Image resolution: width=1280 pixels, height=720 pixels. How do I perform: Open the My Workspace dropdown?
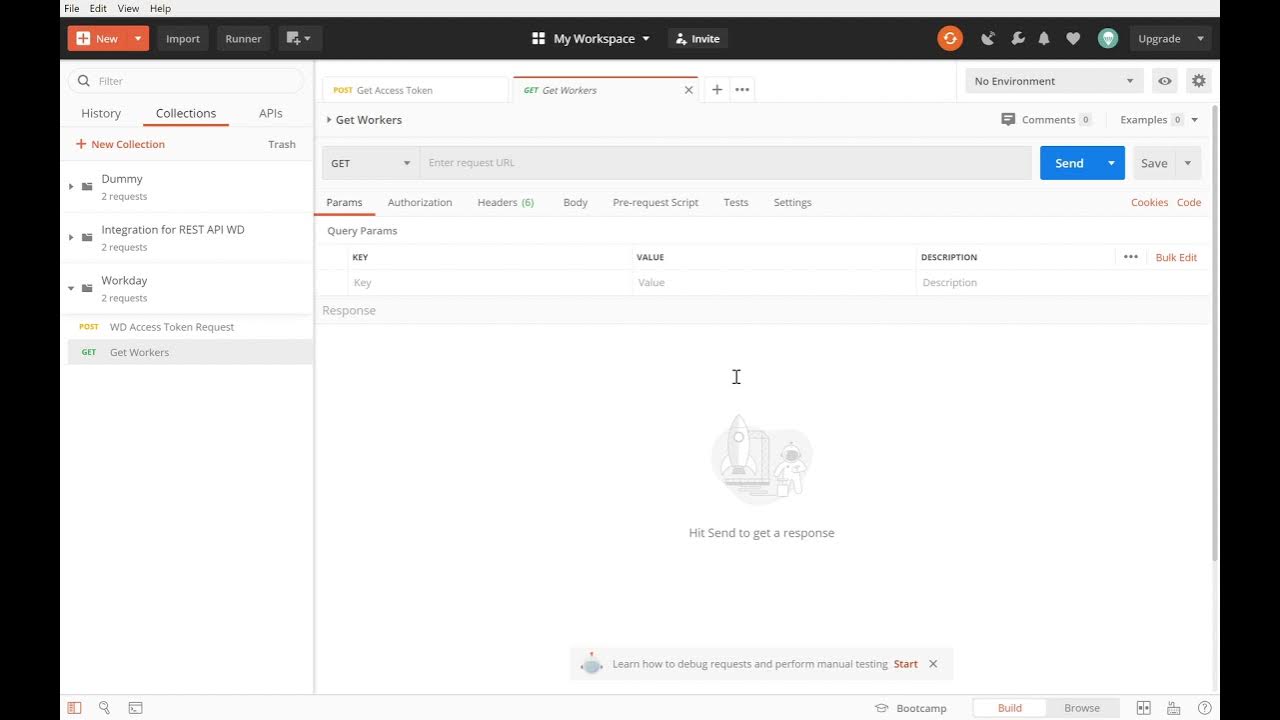tap(591, 39)
